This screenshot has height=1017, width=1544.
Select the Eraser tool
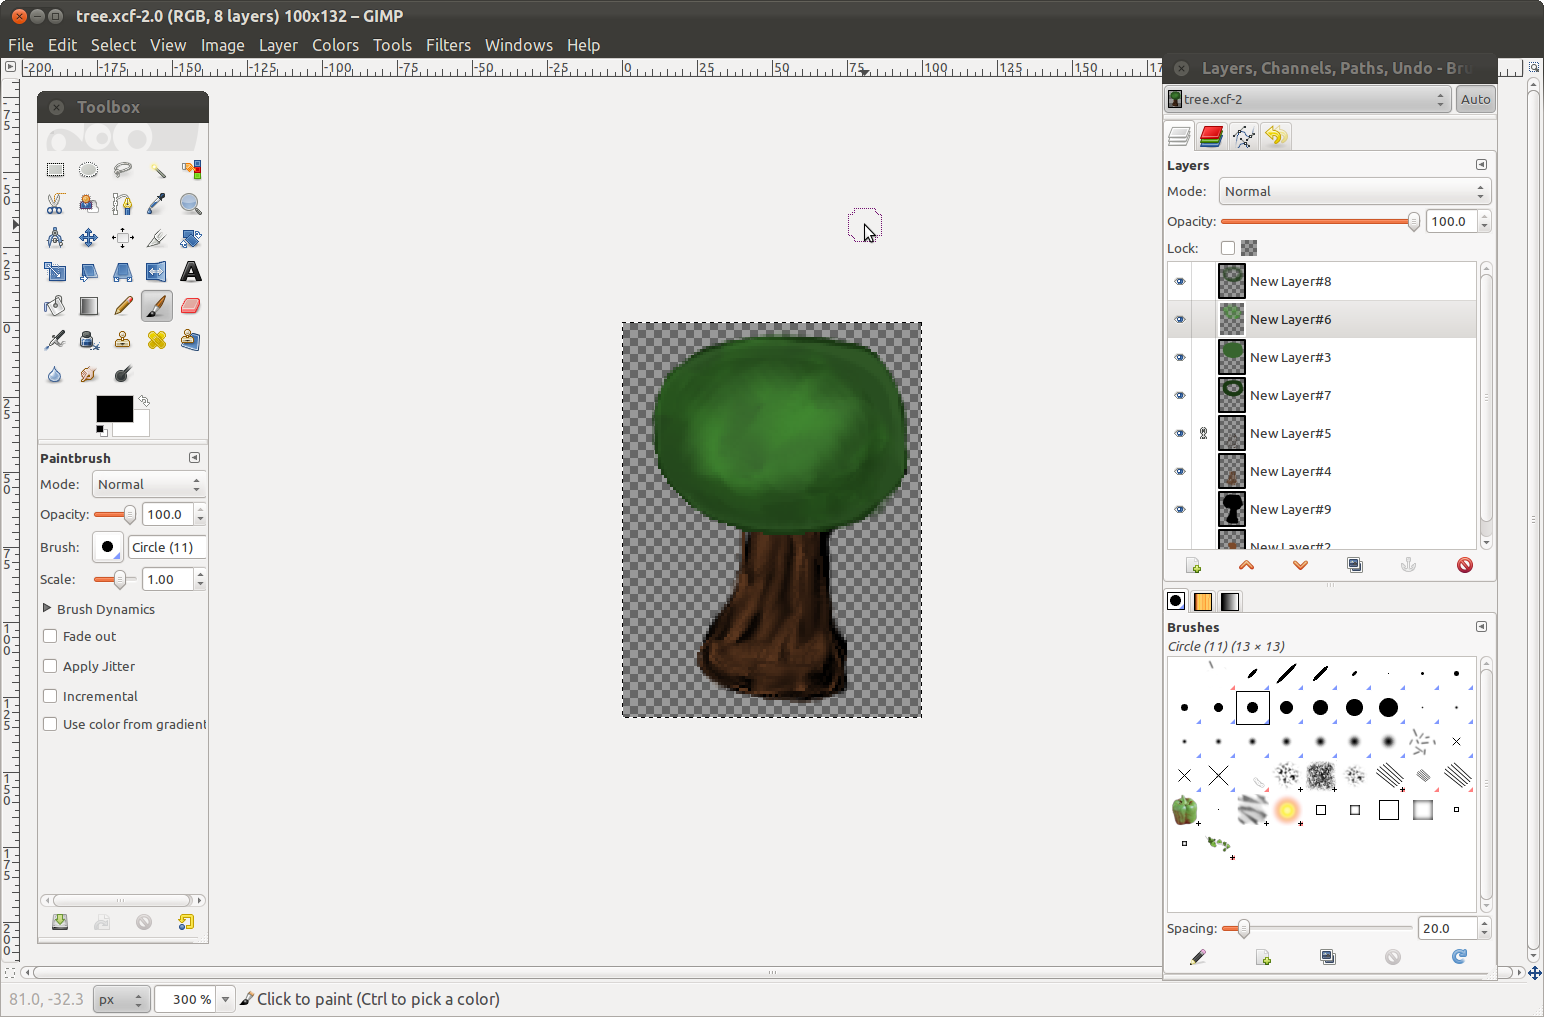pos(191,306)
